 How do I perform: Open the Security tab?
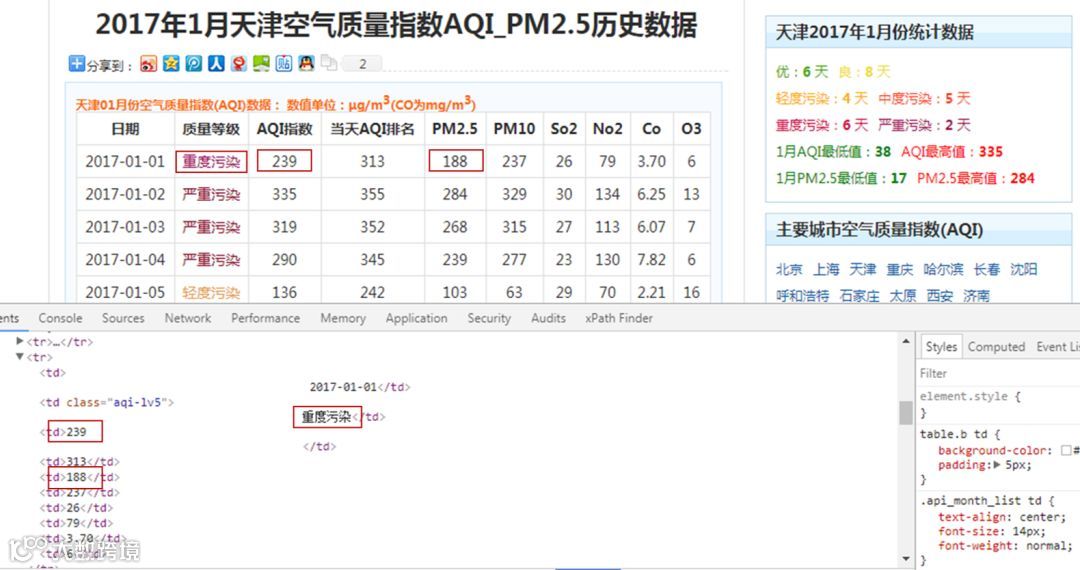(x=489, y=318)
